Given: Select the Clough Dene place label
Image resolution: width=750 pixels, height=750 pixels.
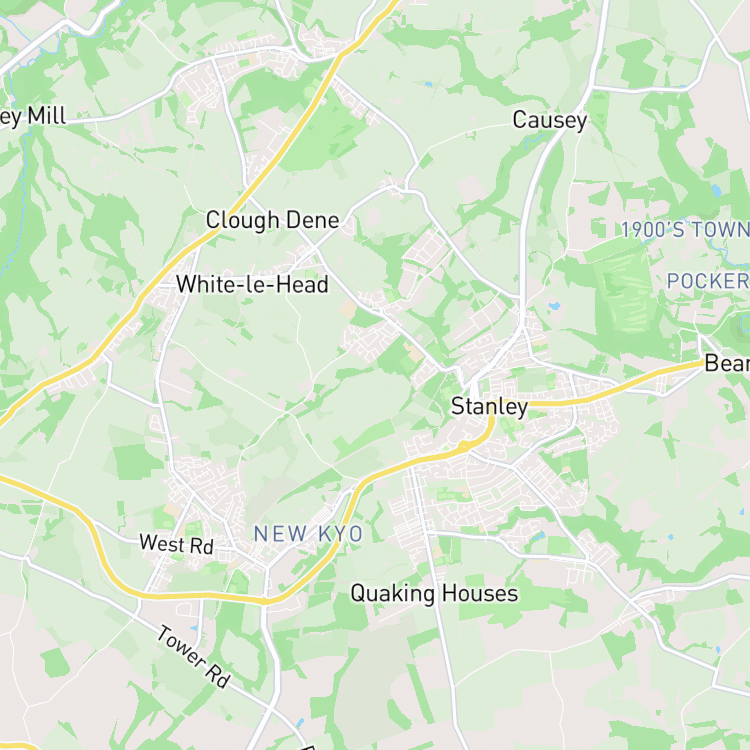Looking at the screenshot, I should (272, 220).
